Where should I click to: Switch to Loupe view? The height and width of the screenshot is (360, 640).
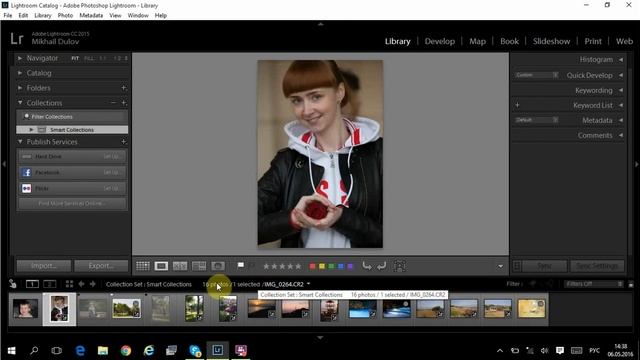point(161,266)
